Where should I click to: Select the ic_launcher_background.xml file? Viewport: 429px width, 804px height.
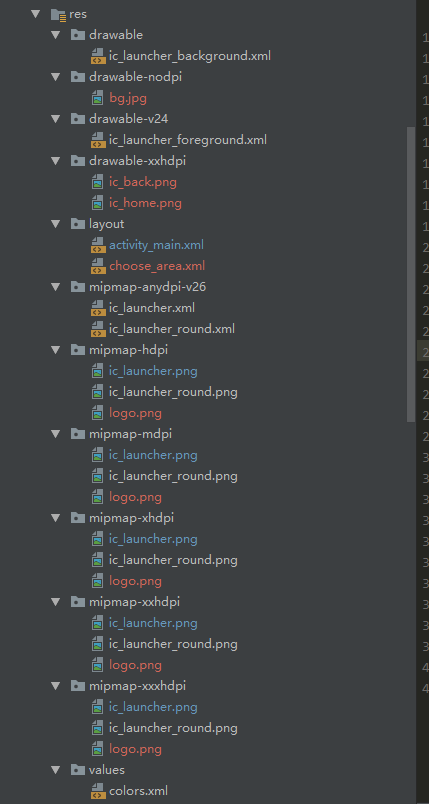click(190, 56)
